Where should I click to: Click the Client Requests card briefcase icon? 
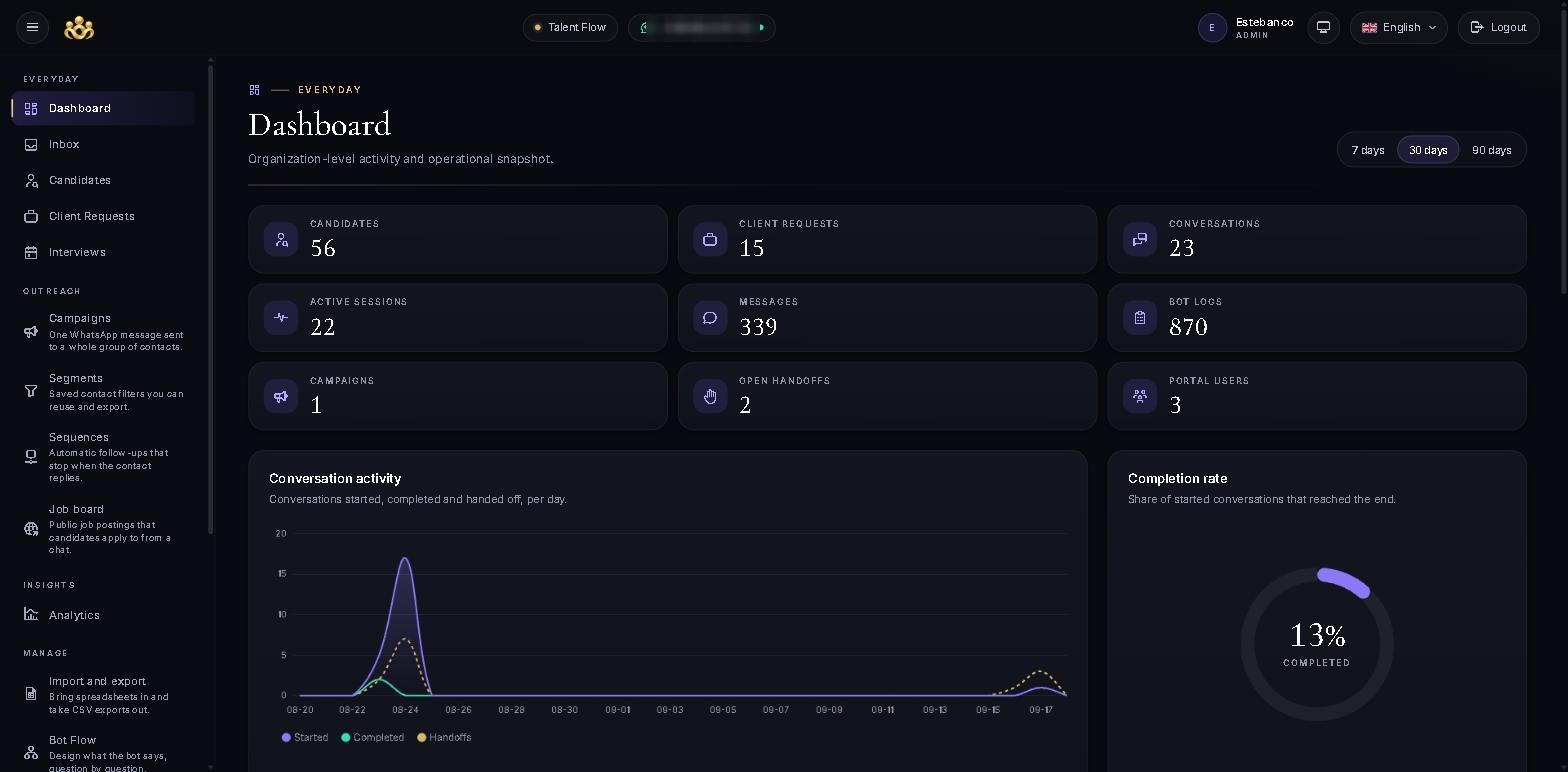710,239
